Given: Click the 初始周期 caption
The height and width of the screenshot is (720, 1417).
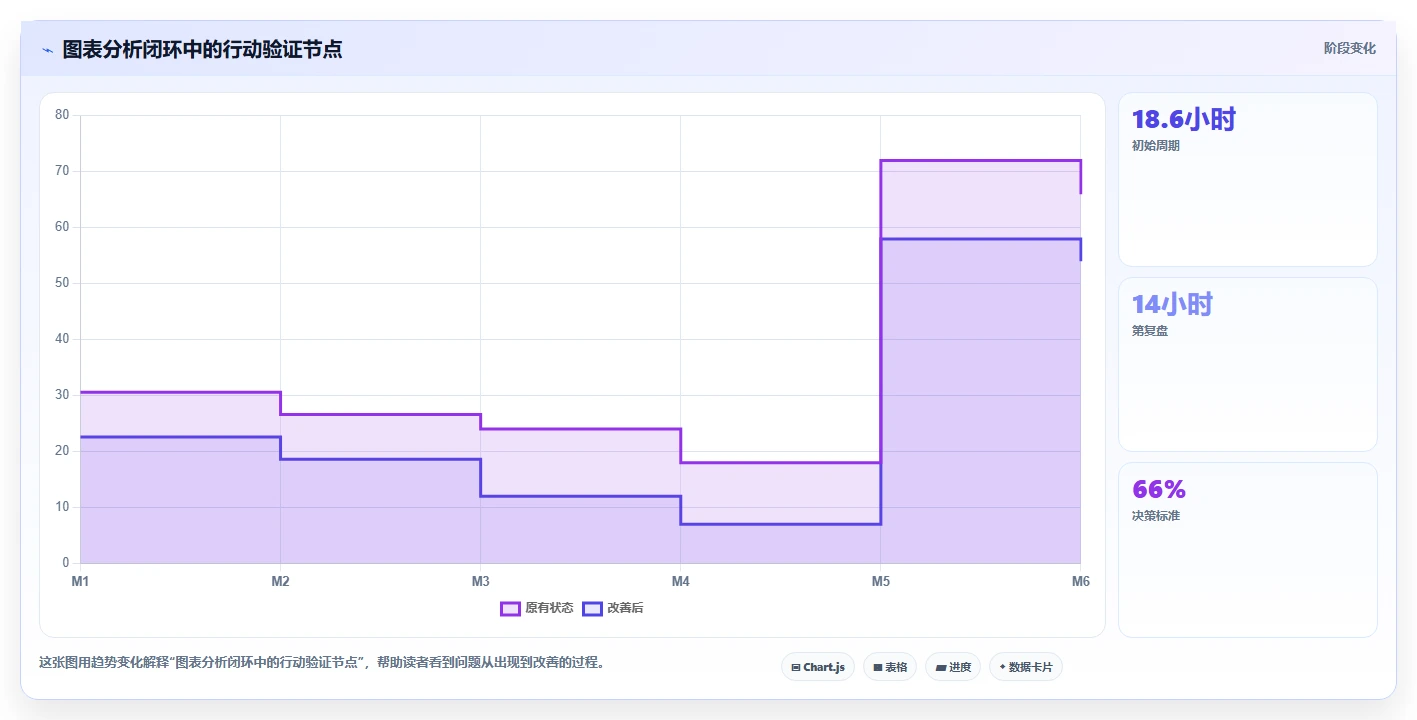Looking at the screenshot, I should click(x=1156, y=146).
